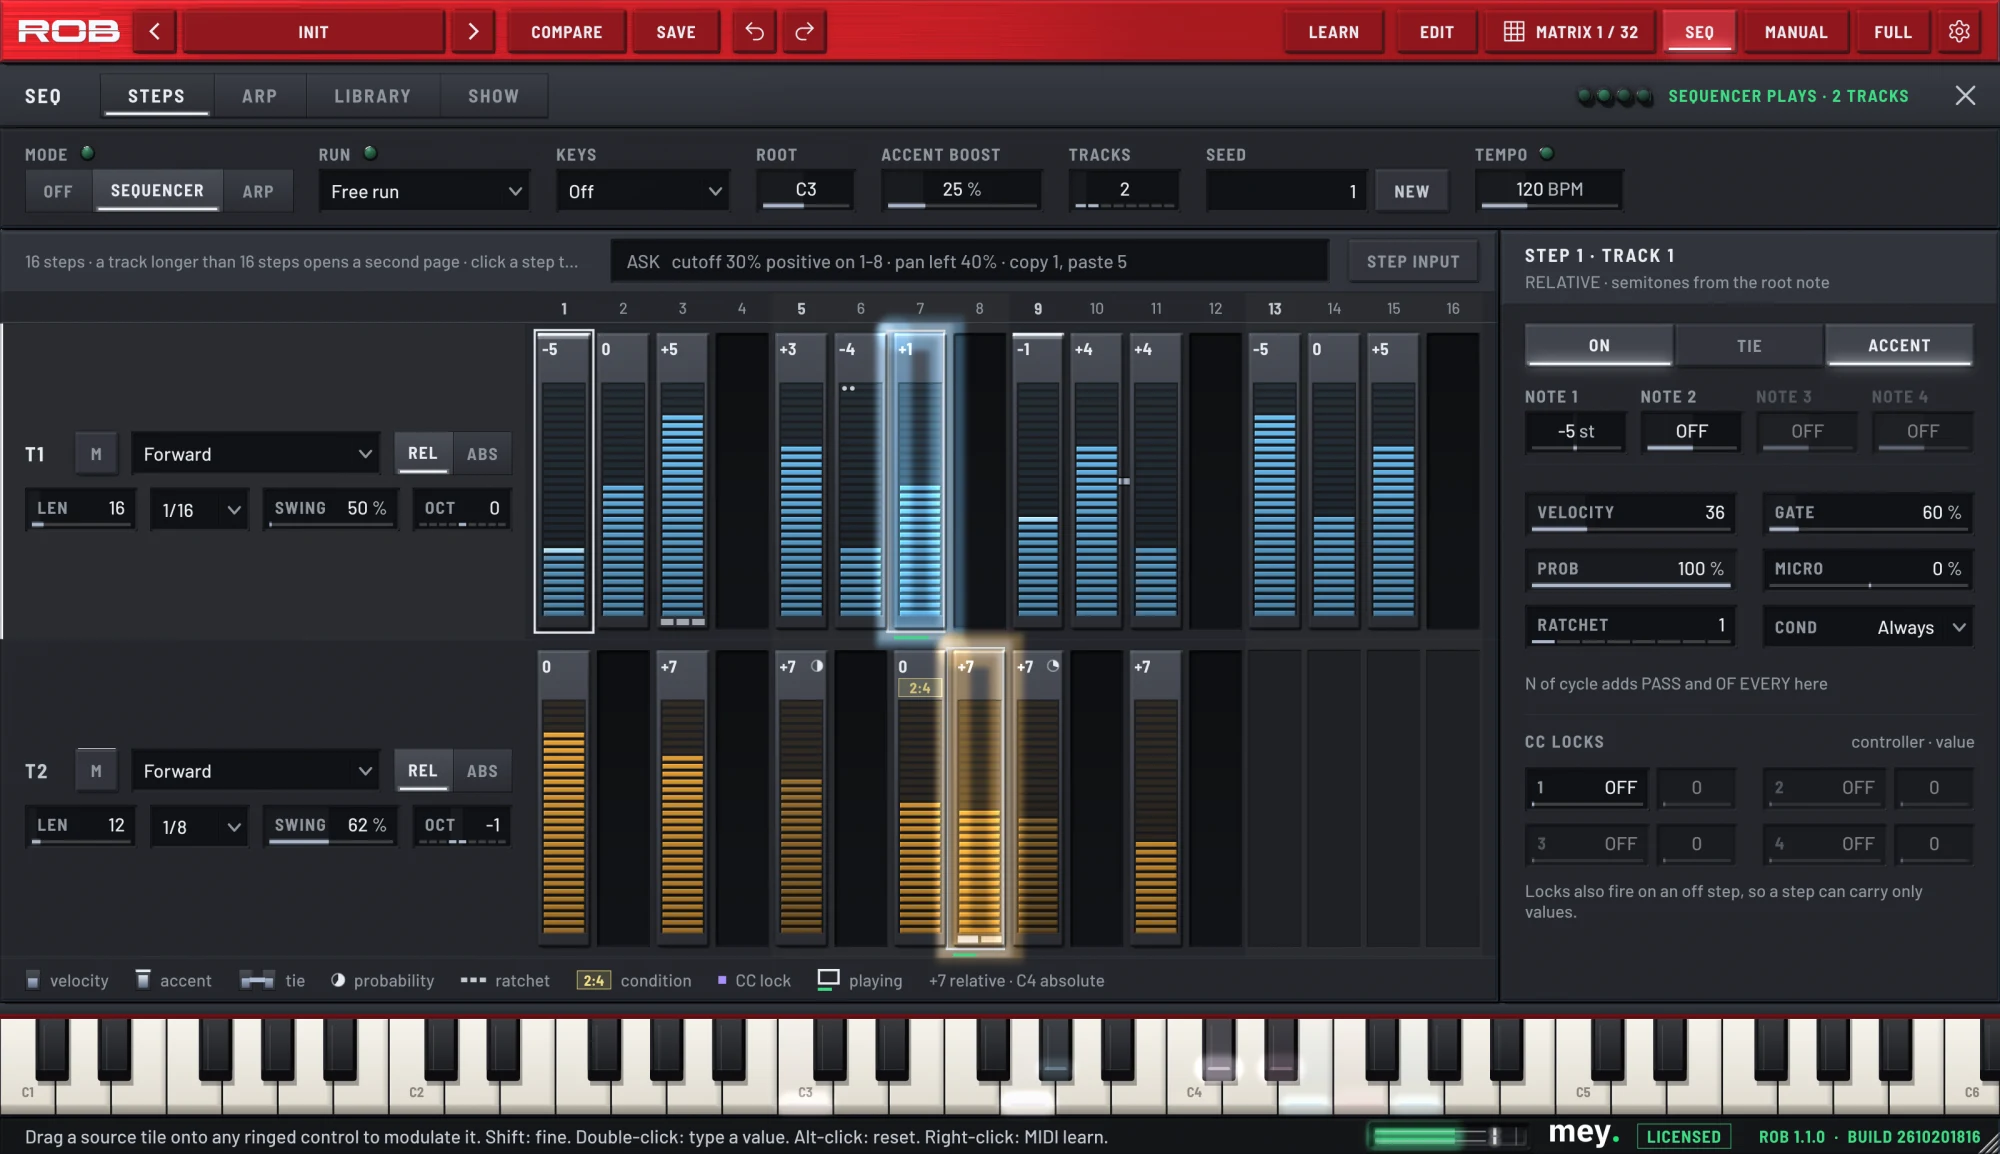Screen dimensions: 2000x1154
Task: Click the ROB logo
Action: [68, 32]
